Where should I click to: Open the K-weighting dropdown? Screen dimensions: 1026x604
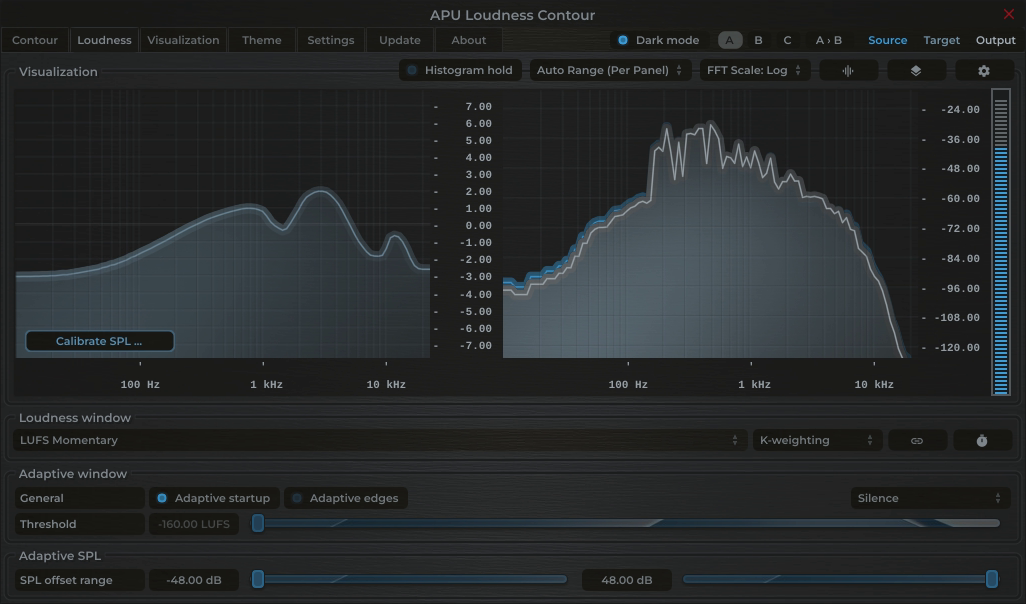point(816,440)
